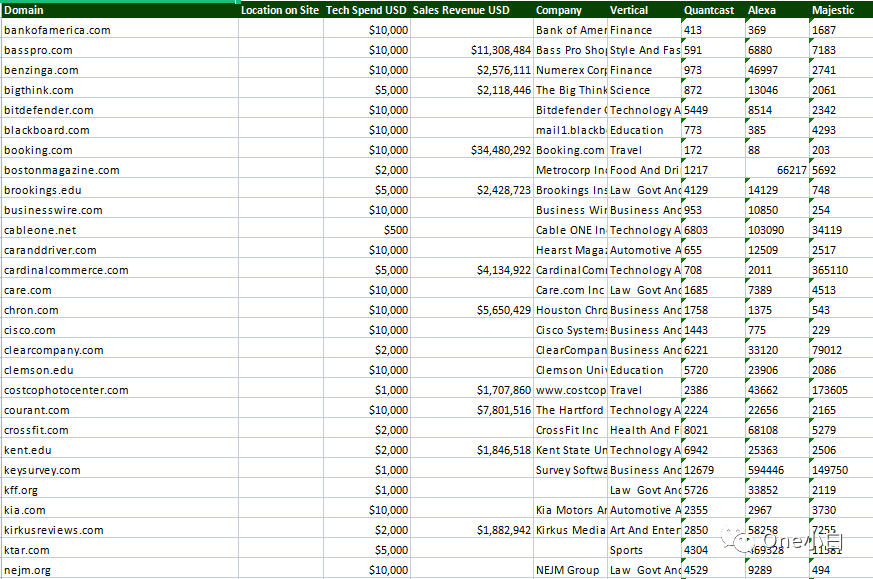Click the NEJM Group company cell
Viewport: 873px width, 579px height.
click(568, 570)
